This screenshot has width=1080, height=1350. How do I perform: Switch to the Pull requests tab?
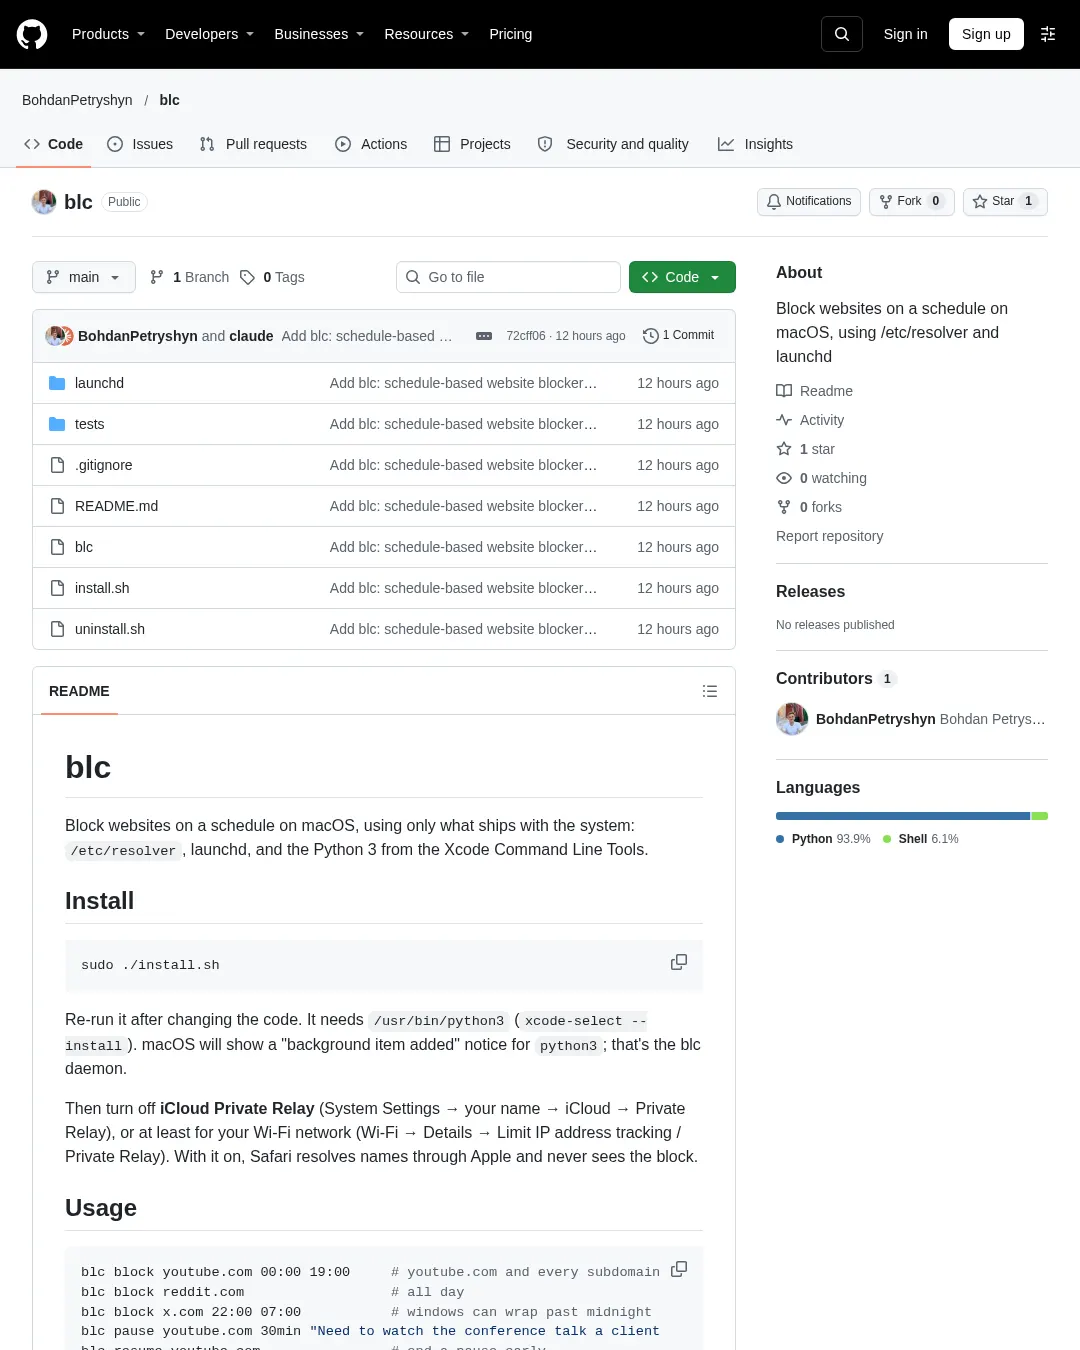253,144
